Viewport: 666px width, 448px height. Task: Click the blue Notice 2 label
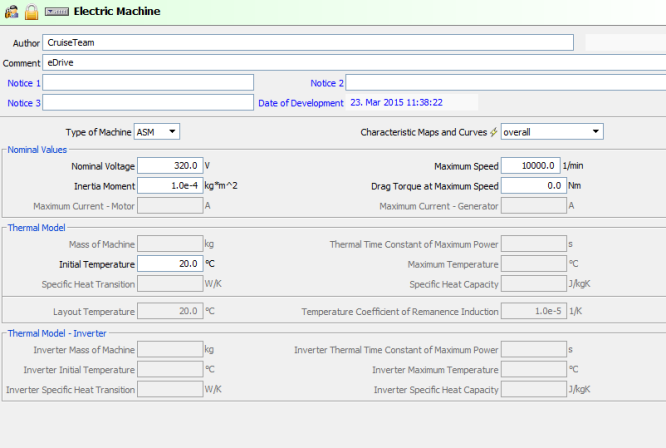(x=327, y=83)
